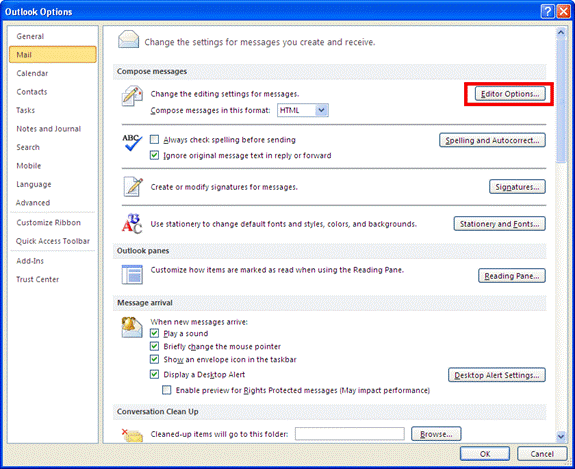Toggle Briefly change the mouse pointer
The image size is (575, 469).
pyautogui.click(x=154, y=346)
